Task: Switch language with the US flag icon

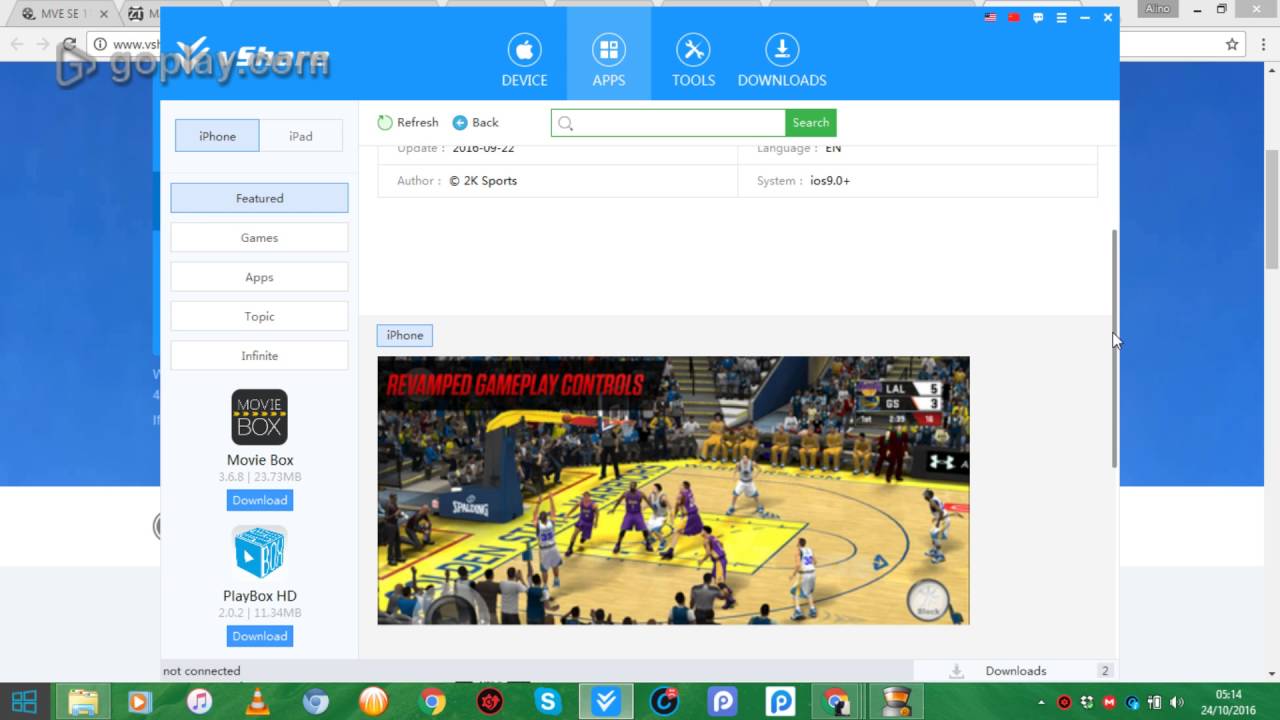Action: (x=990, y=18)
